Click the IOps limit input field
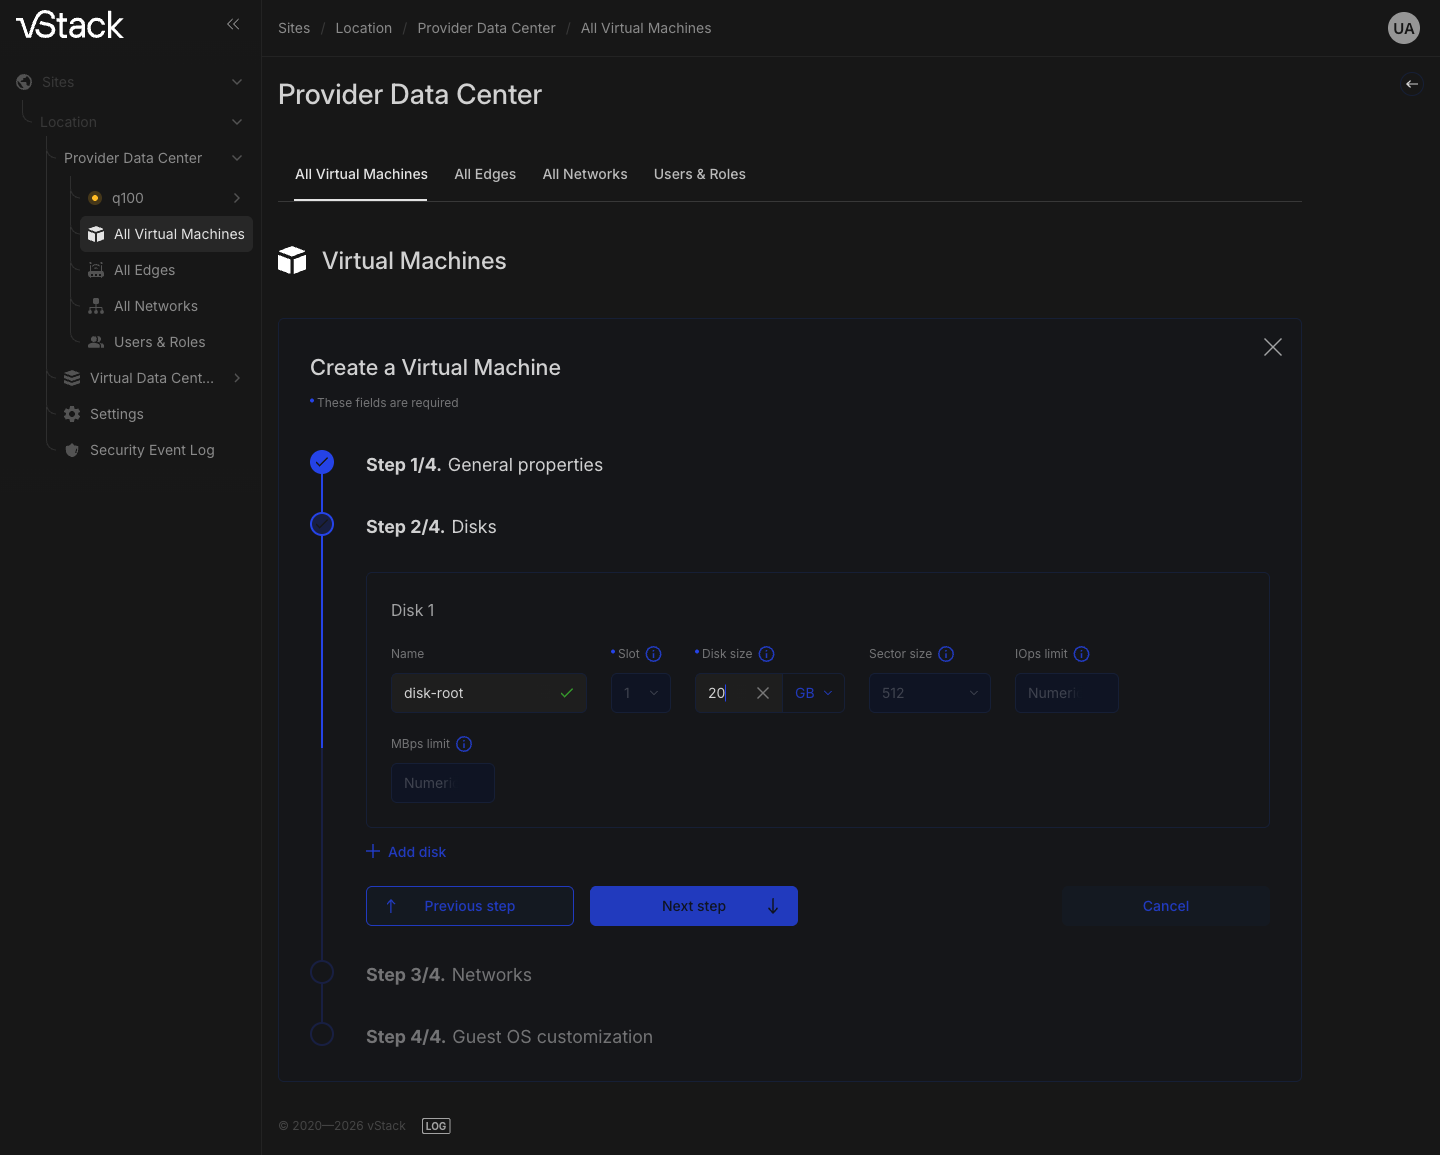This screenshot has height=1155, width=1440. 1067,693
